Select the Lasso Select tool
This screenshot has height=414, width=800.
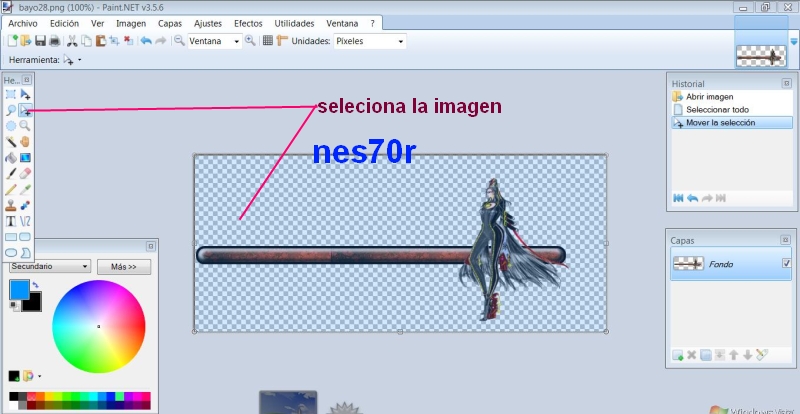click(11, 110)
